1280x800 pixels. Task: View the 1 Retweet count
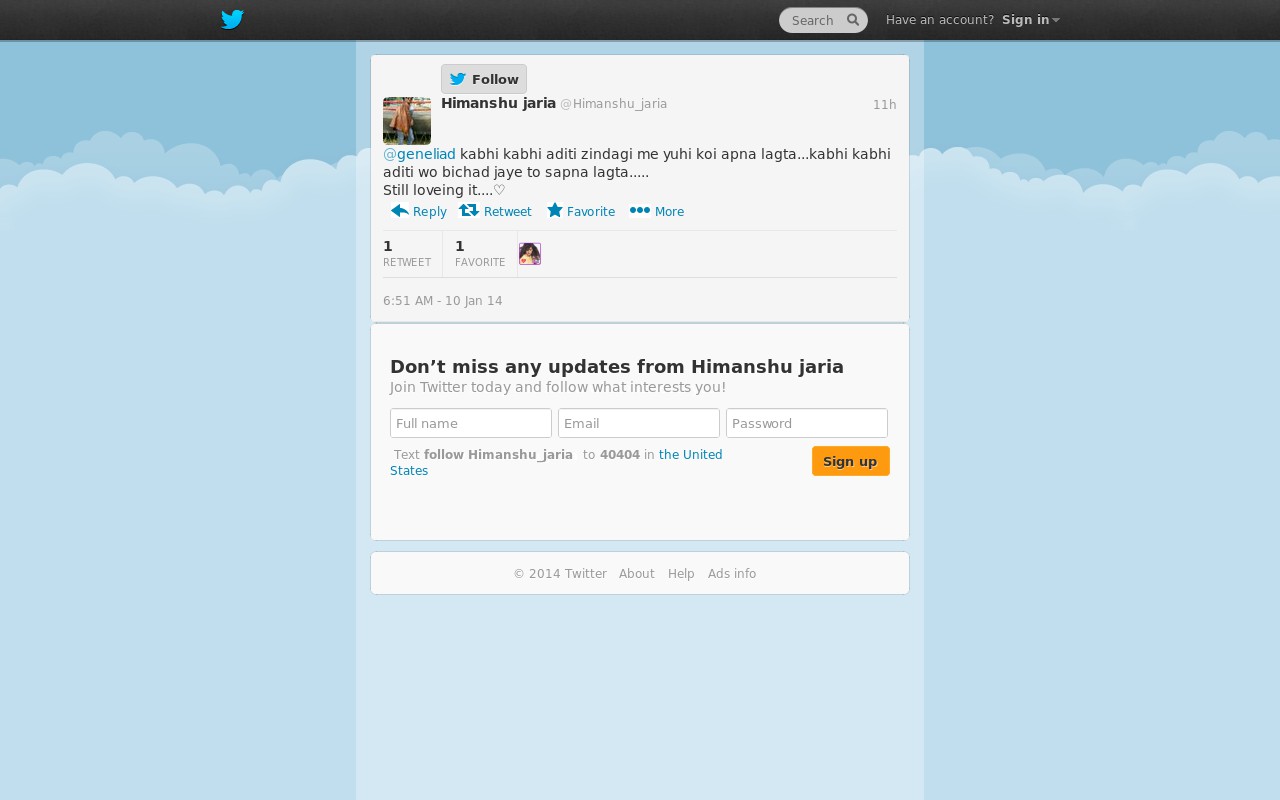[407, 254]
